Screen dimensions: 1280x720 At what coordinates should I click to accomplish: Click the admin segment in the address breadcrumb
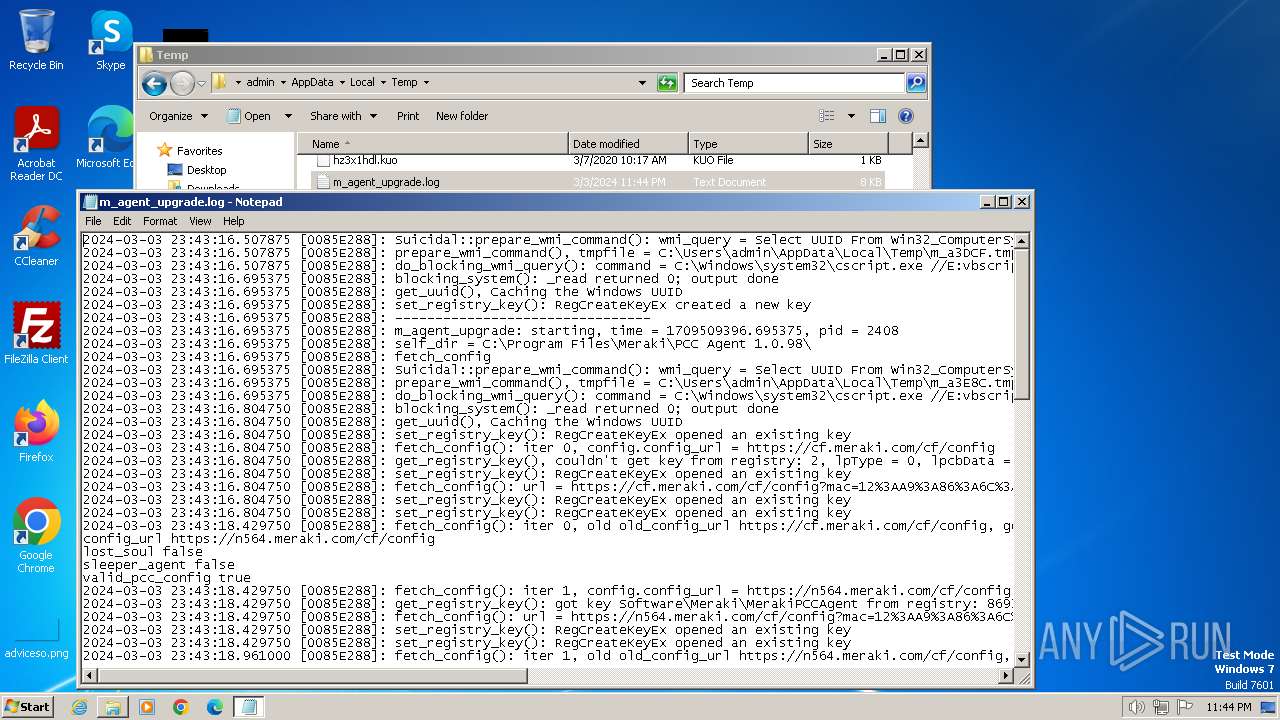click(260, 83)
